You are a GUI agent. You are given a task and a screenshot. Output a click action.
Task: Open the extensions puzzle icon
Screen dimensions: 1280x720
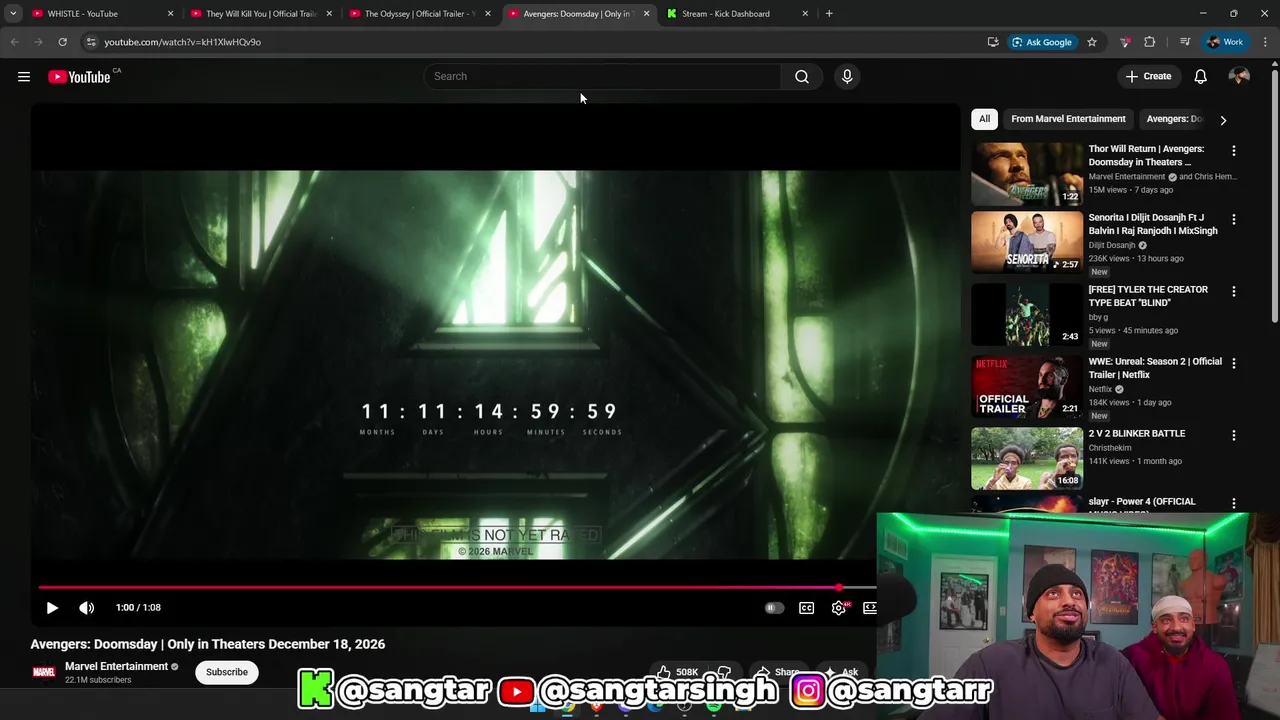click(x=1150, y=42)
